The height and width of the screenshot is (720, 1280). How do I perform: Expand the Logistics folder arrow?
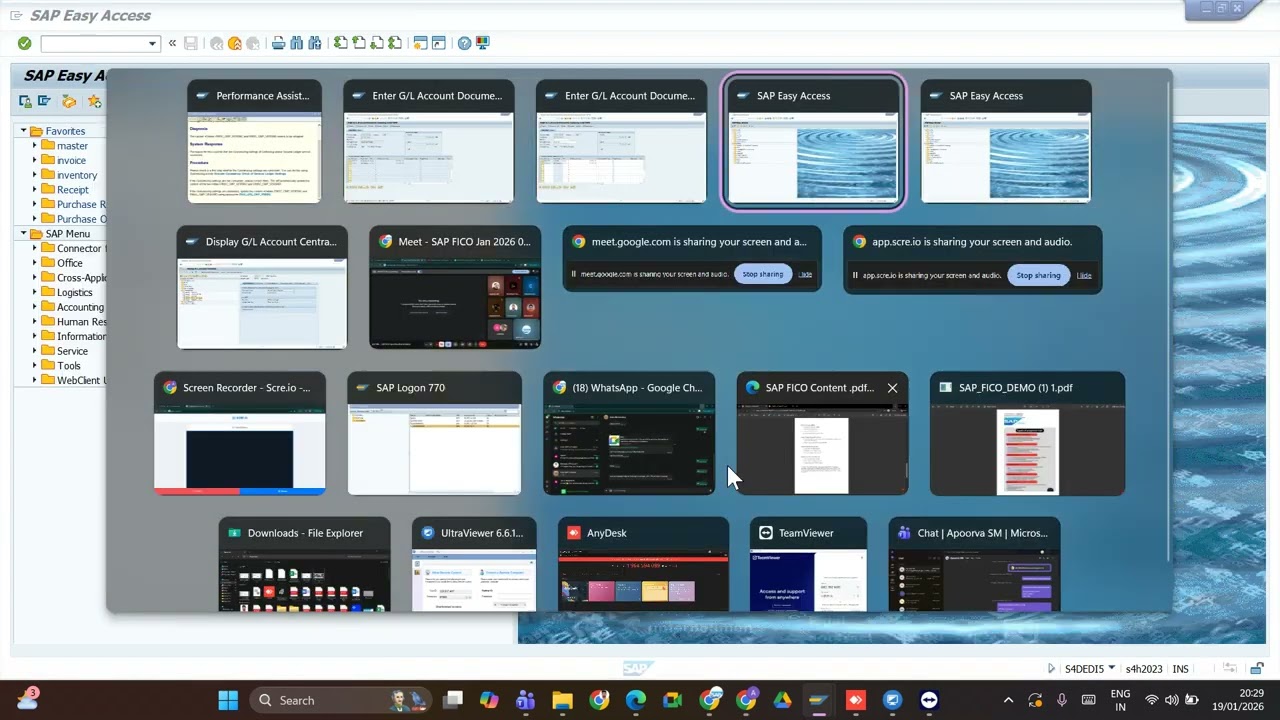(x=34, y=292)
